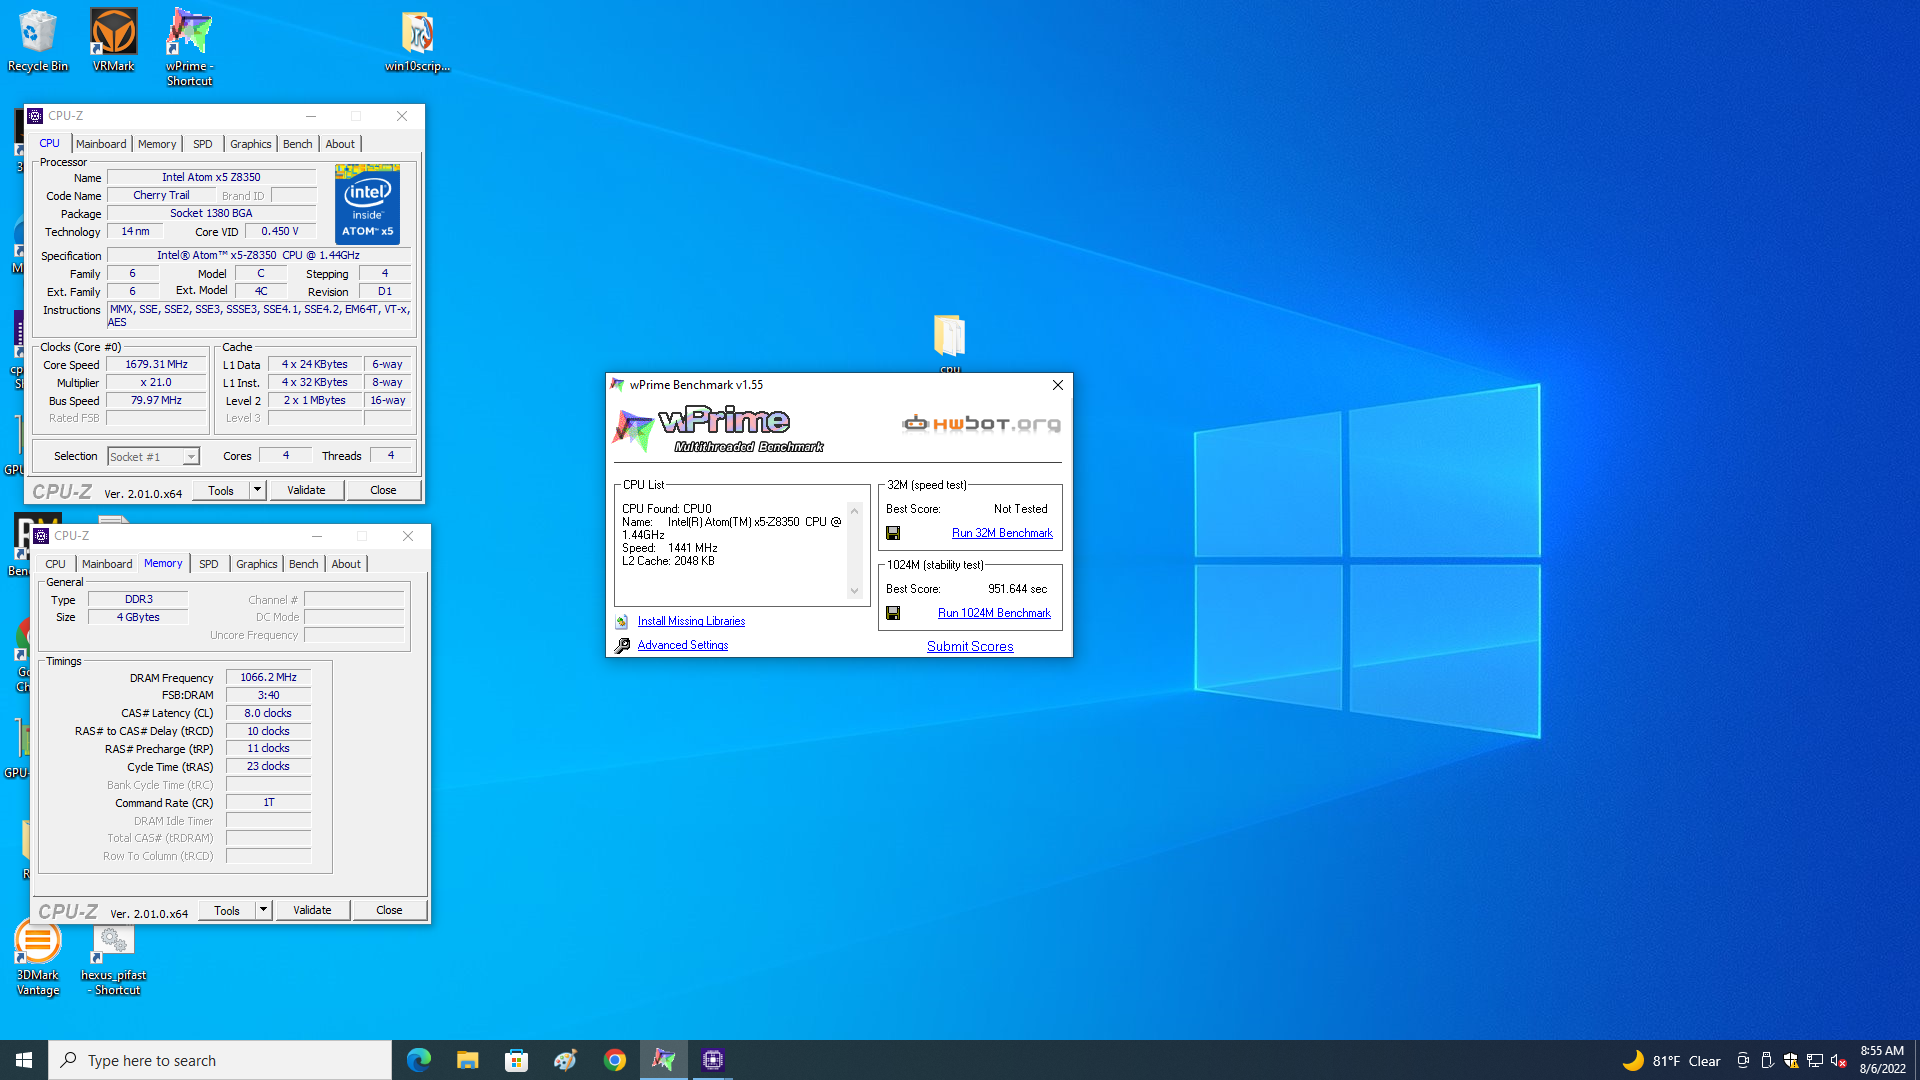This screenshot has height=1080, width=1920.
Task: Close the wPrime Benchmark window
Action: click(x=1057, y=385)
